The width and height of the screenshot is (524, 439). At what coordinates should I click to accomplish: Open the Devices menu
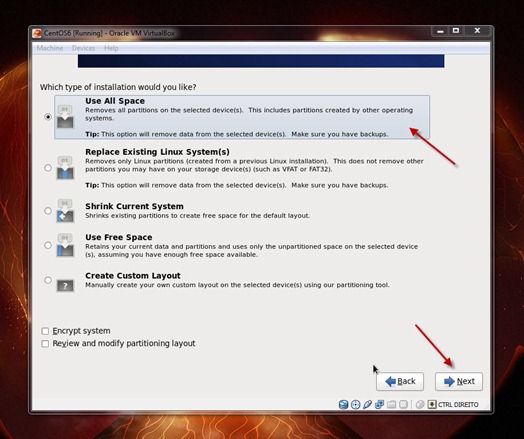coord(84,48)
